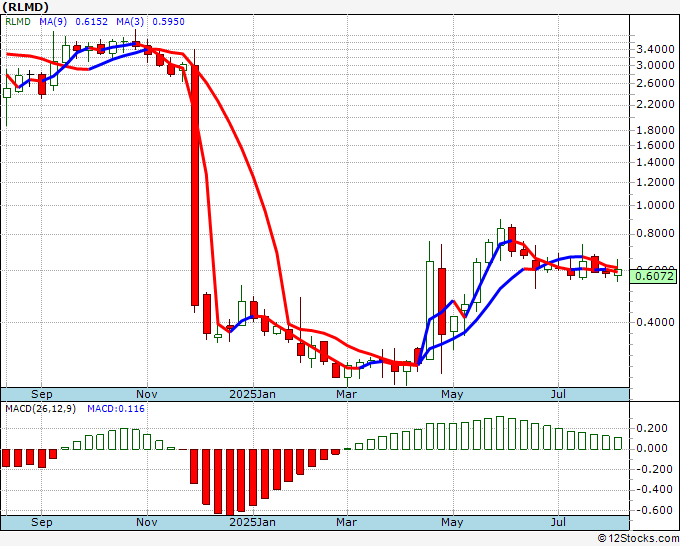Click the (RLMD) chart title
The image size is (680, 546).
click(x=26, y=7)
